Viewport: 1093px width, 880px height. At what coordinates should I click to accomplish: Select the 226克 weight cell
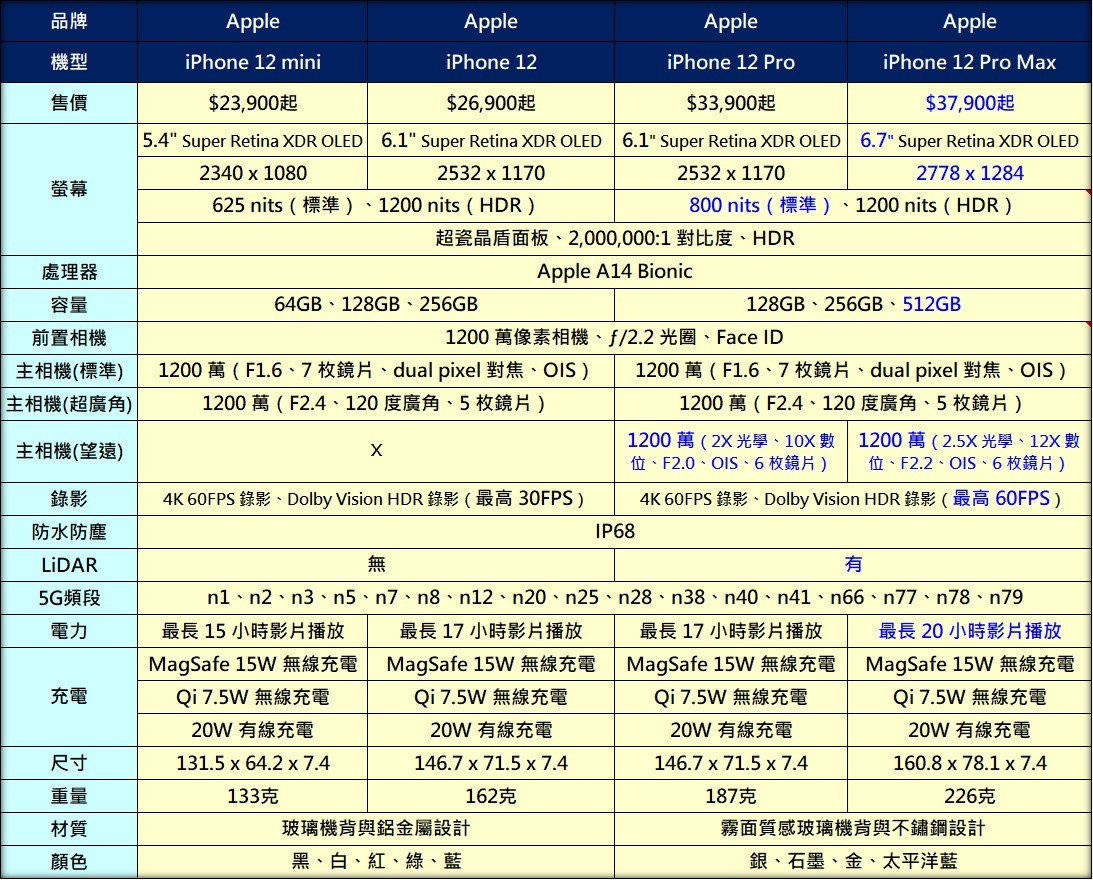coord(969,796)
